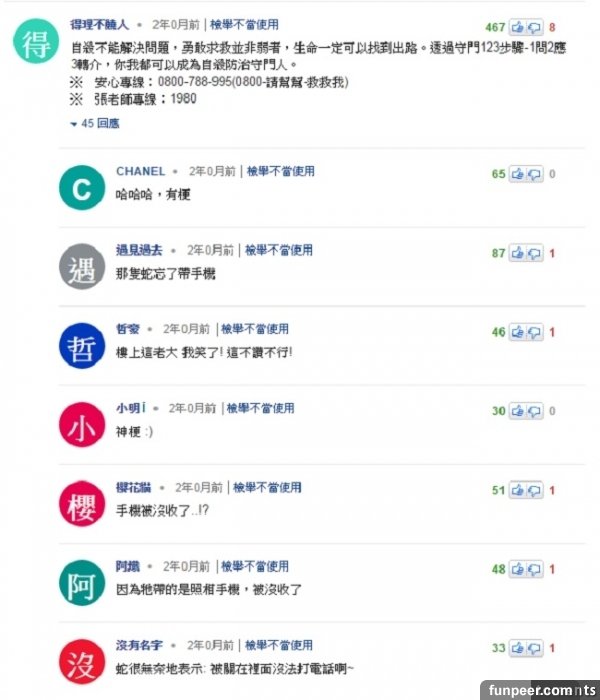Click the red 沒 avatar
This screenshot has height=700, width=600.
pos(82,662)
